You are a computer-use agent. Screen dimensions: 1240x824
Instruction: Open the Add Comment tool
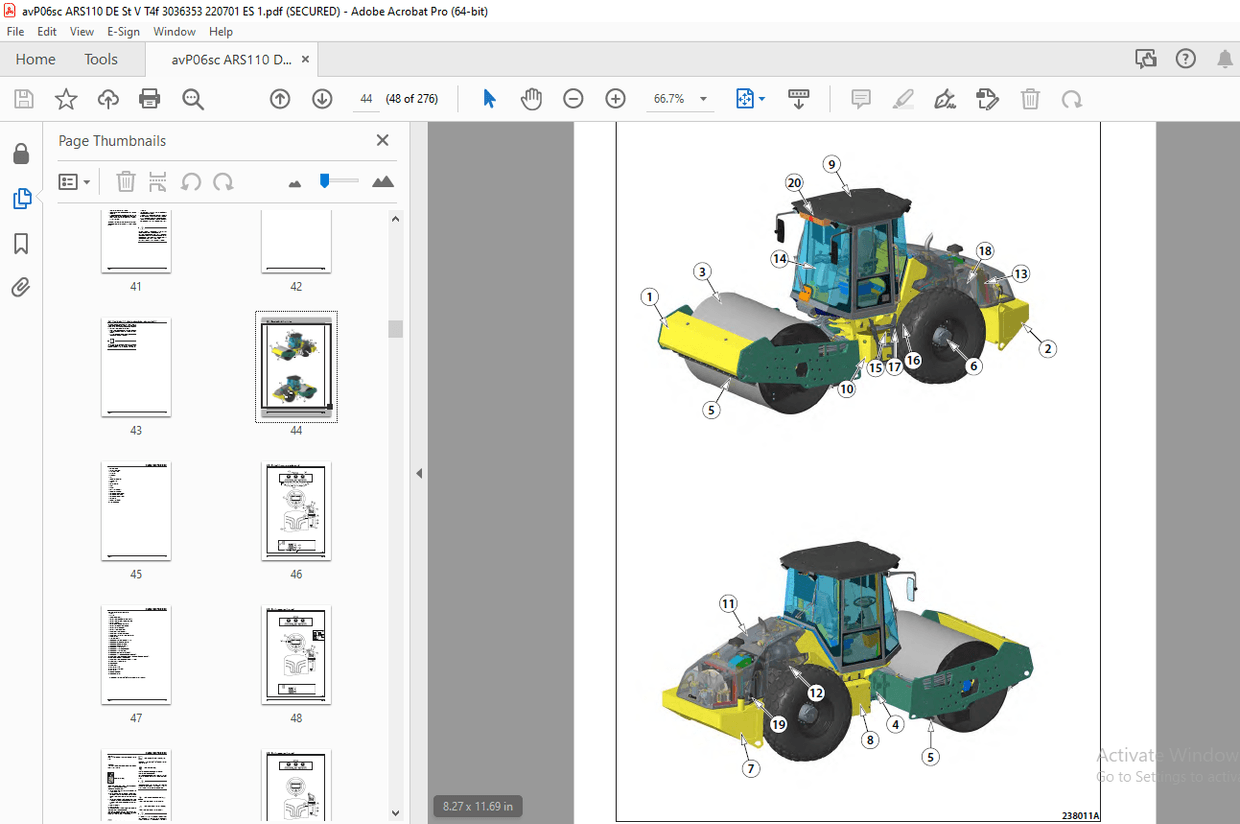point(860,98)
